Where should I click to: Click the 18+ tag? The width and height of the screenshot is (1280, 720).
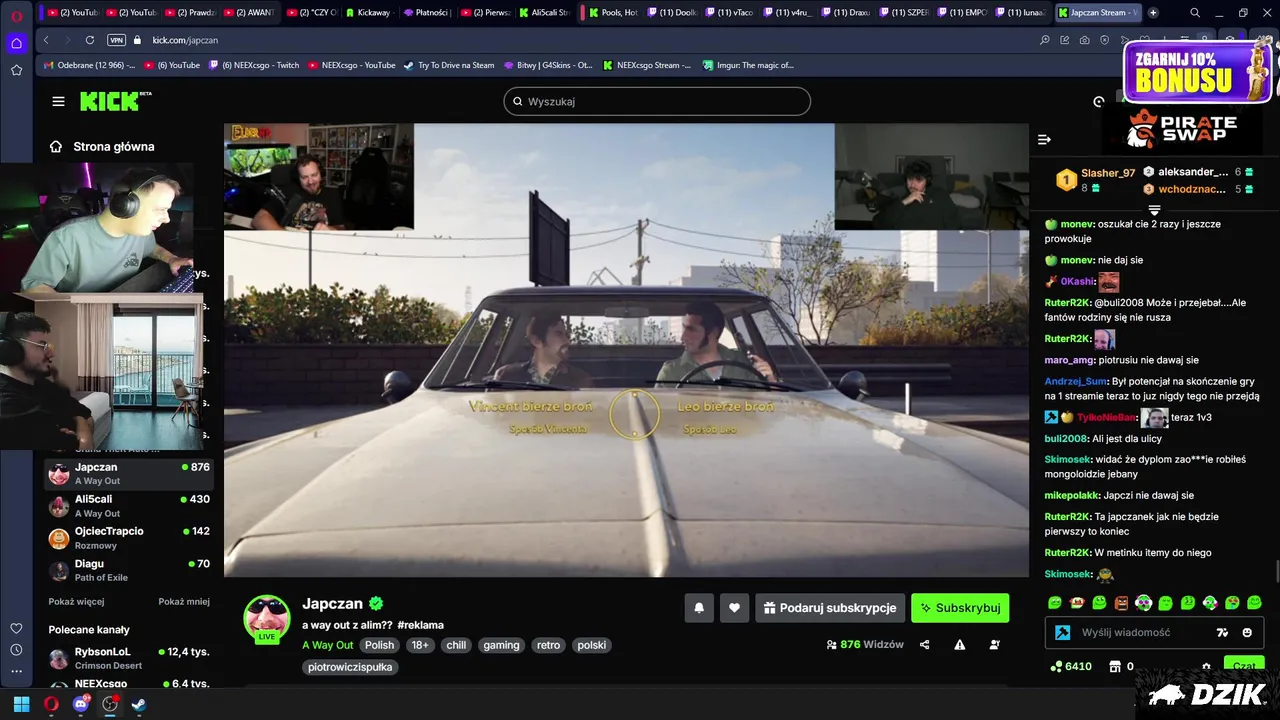click(420, 645)
